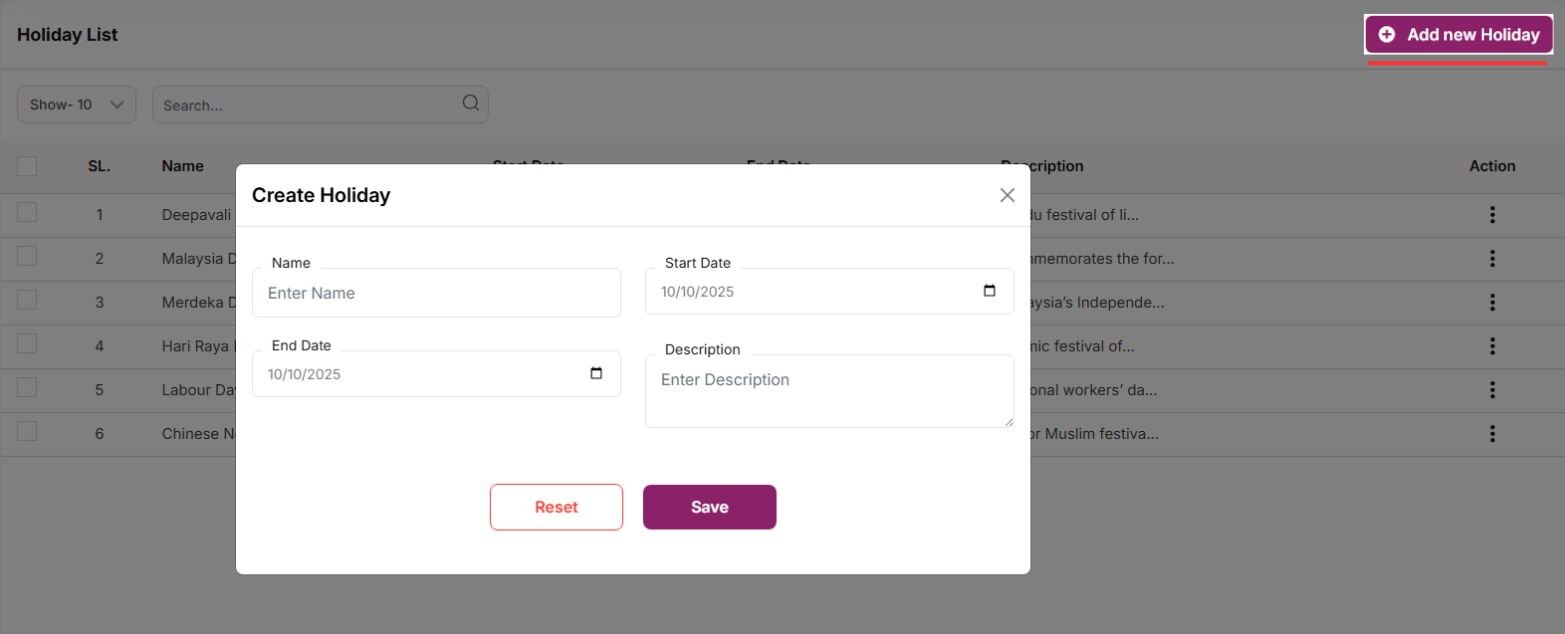The width and height of the screenshot is (1565, 634).
Task: Open kebab menu for row 4
Action: coord(1492,346)
